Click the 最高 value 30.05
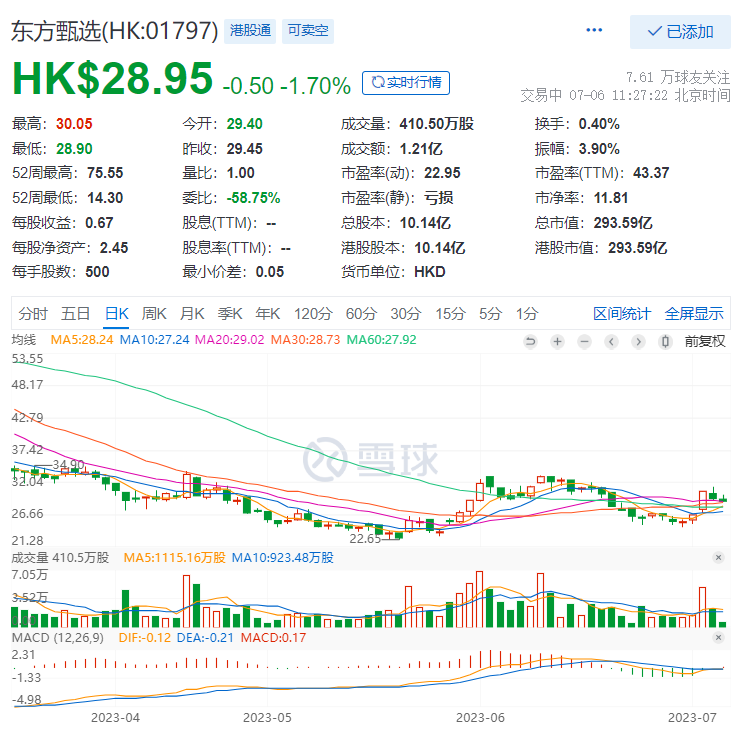Viewport: 747px width, 729px height. click(x=74, y=124)
